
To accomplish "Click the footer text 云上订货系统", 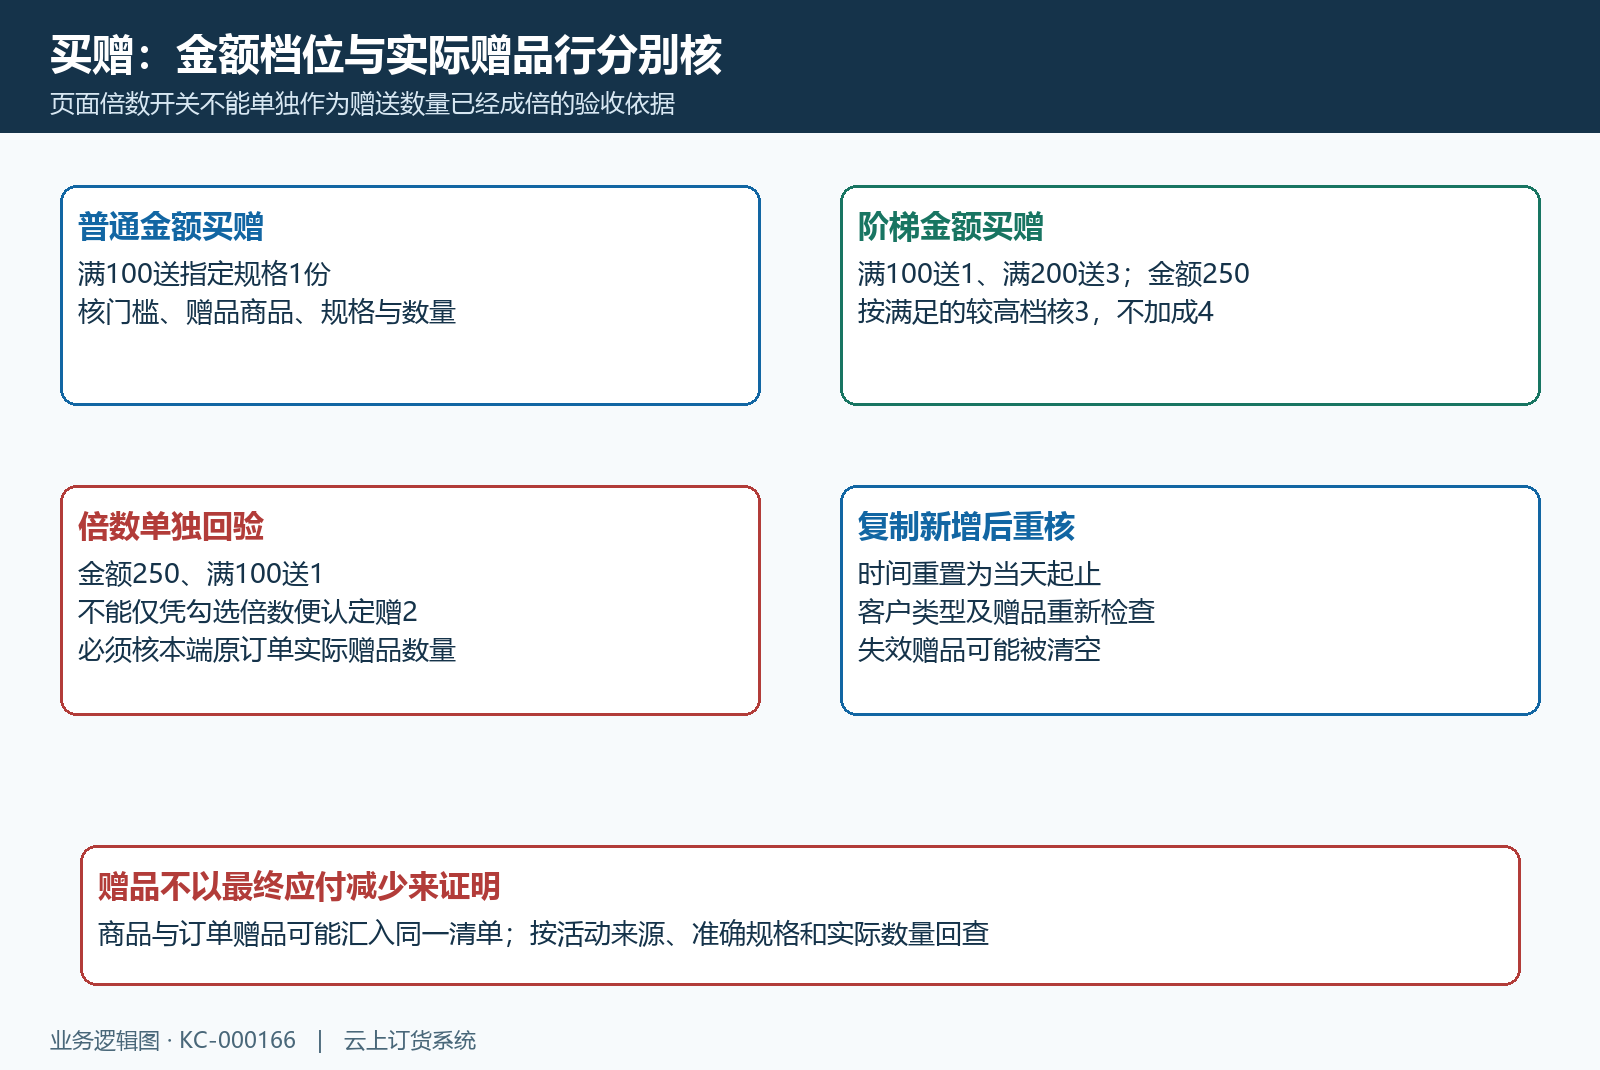I will click(410, 1040).
